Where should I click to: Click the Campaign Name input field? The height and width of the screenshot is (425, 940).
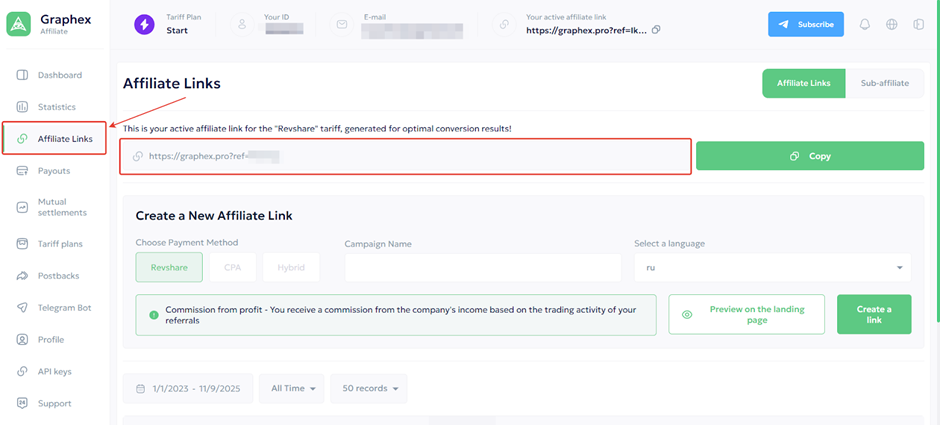(x=483, y=268)
